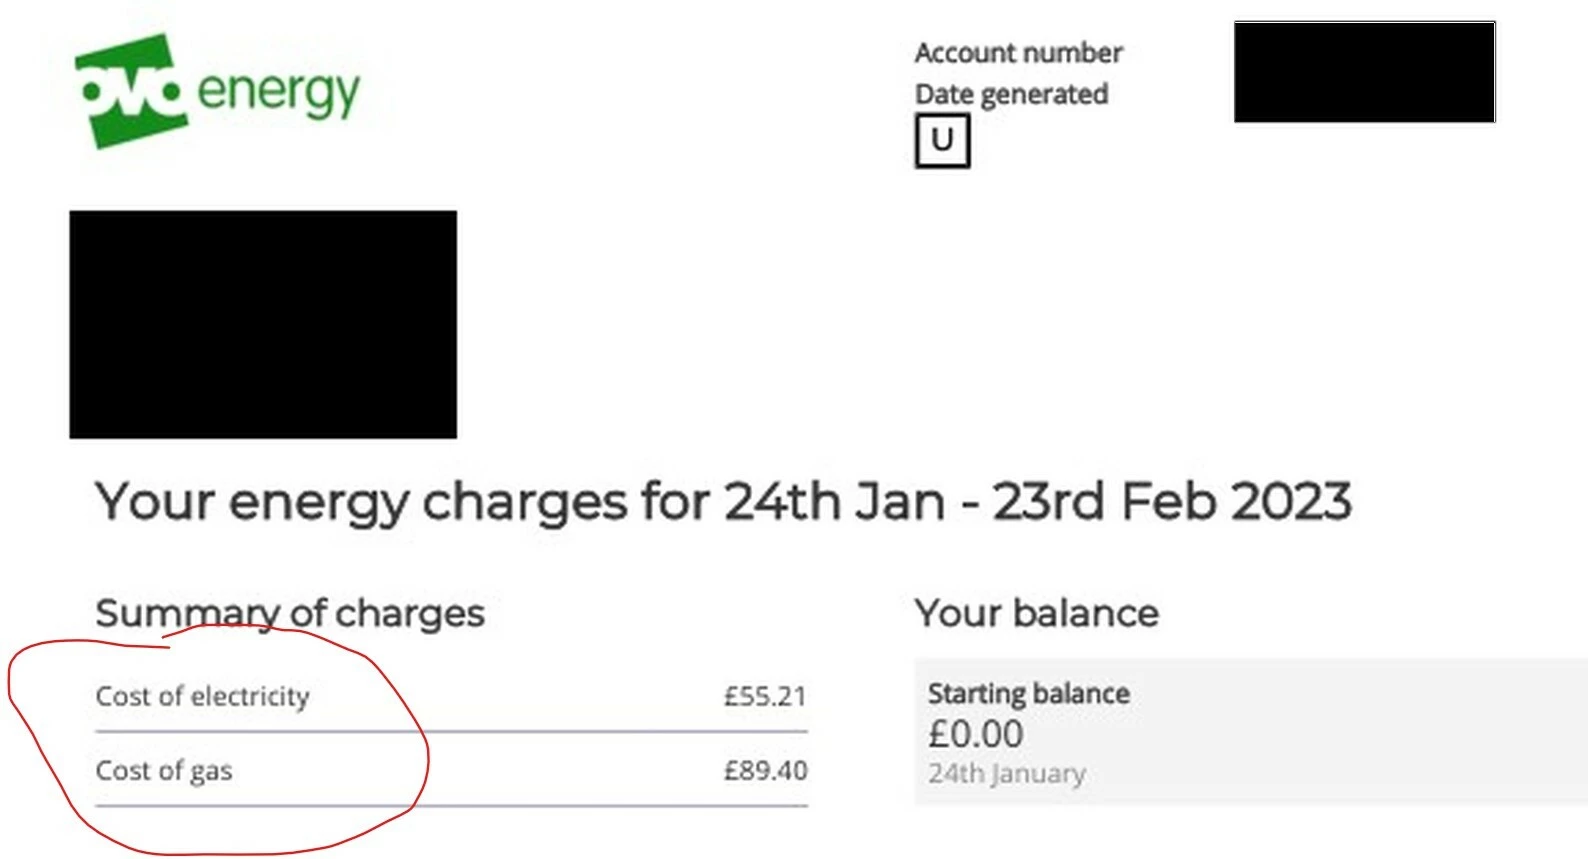1588x859 pixels.
Task: Click the redacted account number box
Action: click(x=1364, y=72)
